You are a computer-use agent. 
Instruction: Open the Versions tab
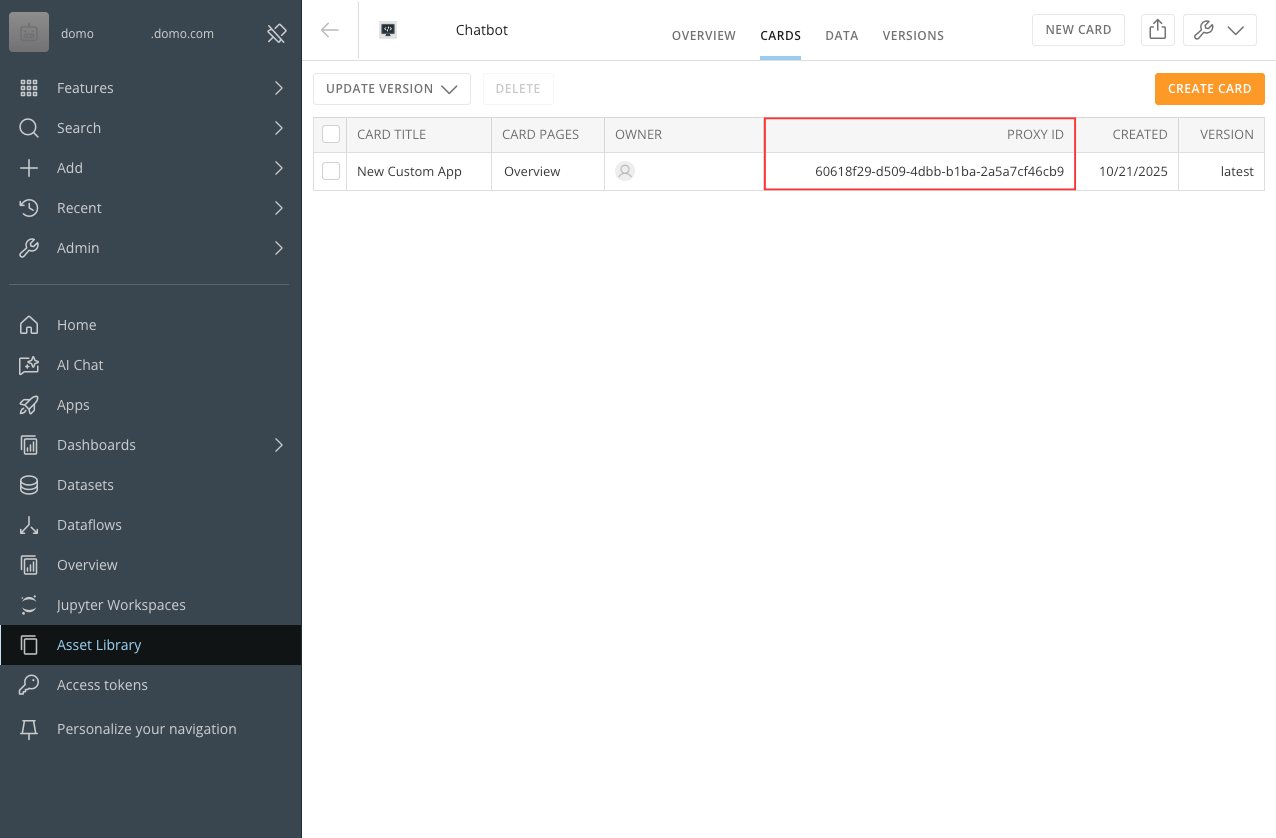point(913,35)
